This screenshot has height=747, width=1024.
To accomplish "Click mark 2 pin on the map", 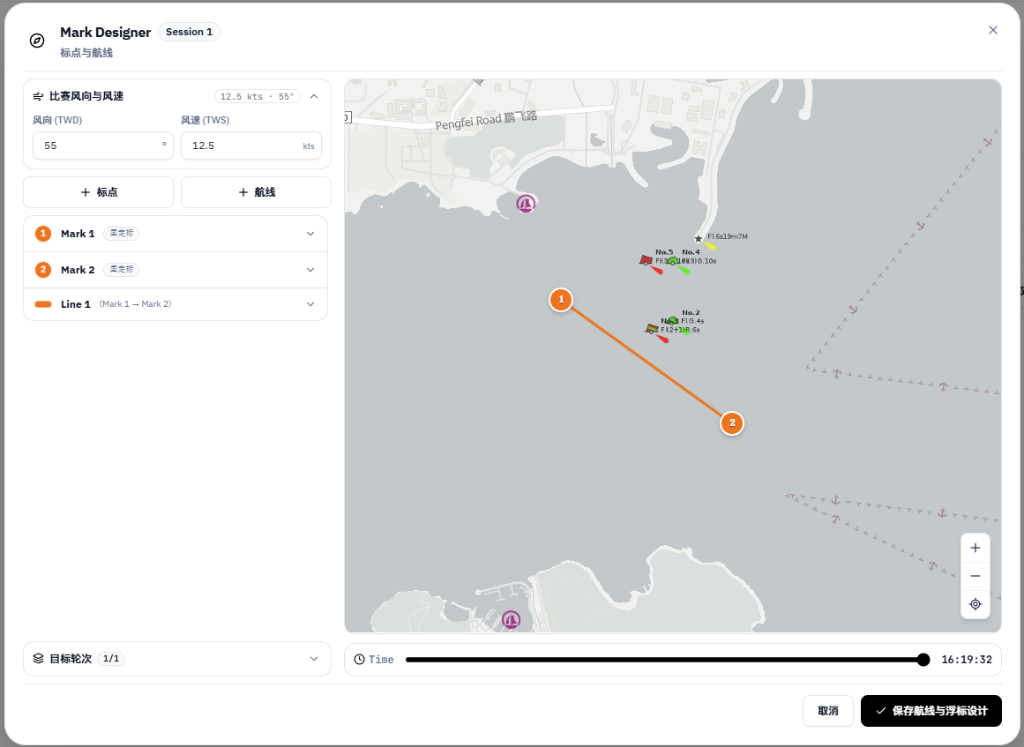I will pyautogui.click(x=732, y=423).
